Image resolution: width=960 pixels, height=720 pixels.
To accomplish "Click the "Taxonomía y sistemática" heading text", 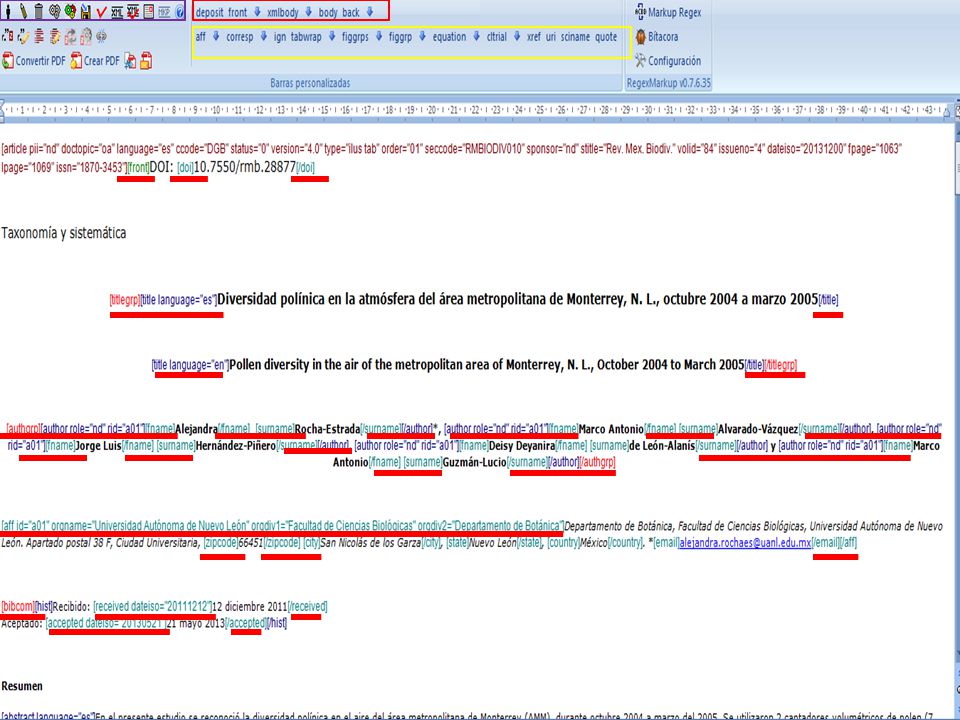I will pos(64,233).
